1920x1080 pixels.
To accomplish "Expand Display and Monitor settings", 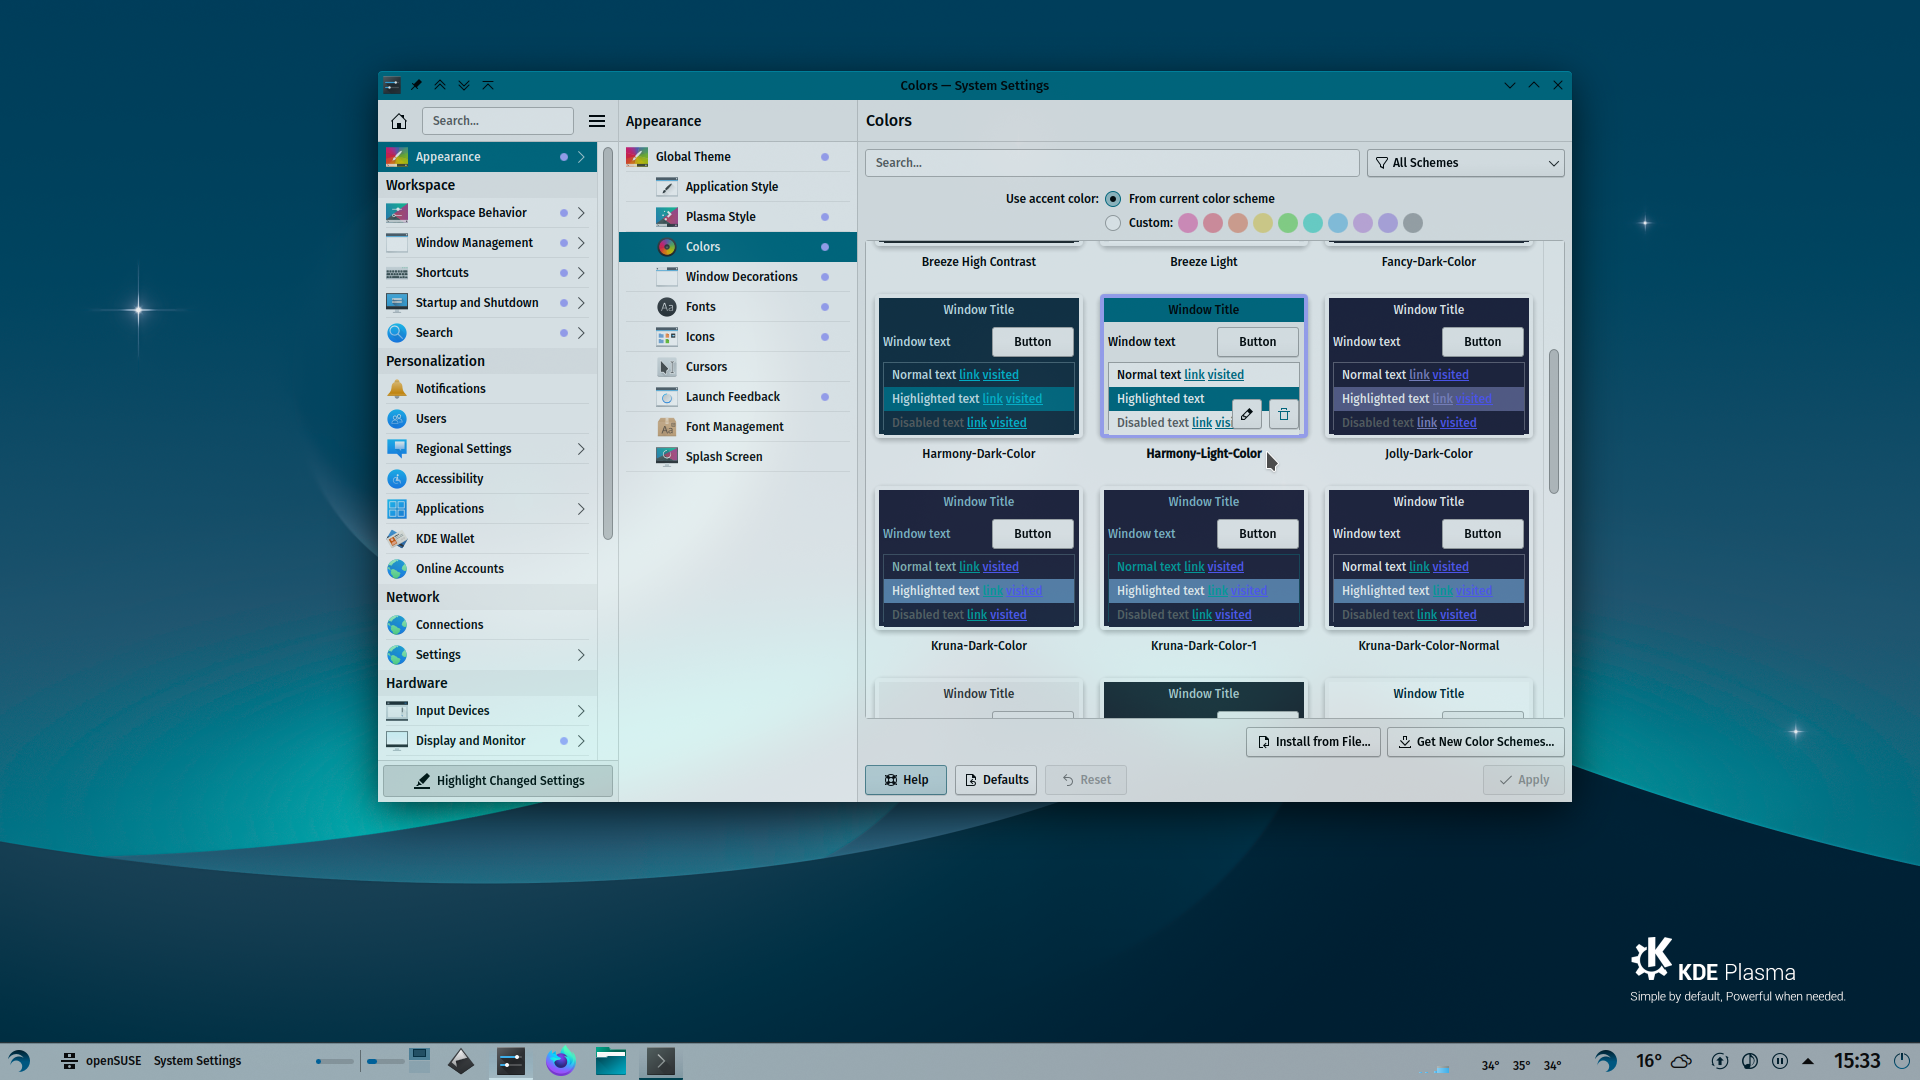I will click(580, 740).
